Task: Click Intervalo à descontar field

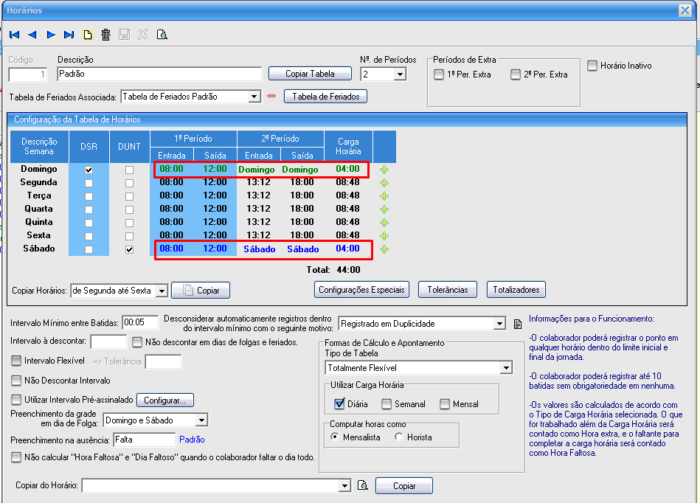Action: [x=108, y=341]
